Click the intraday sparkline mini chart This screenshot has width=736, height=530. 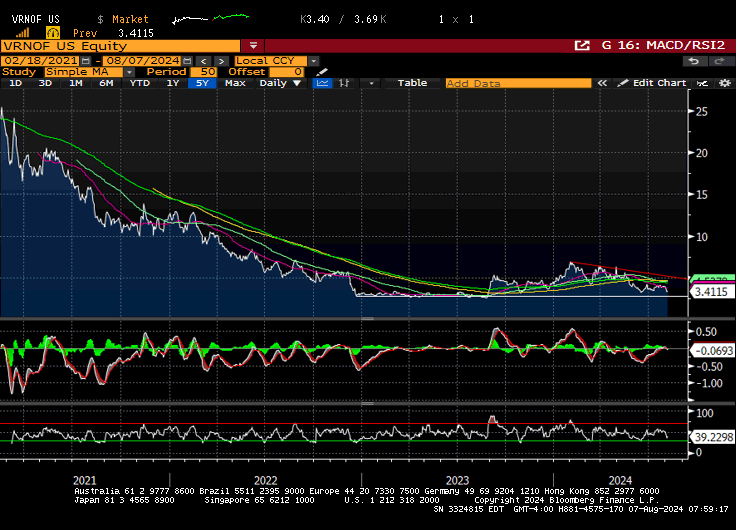(211, 19)
